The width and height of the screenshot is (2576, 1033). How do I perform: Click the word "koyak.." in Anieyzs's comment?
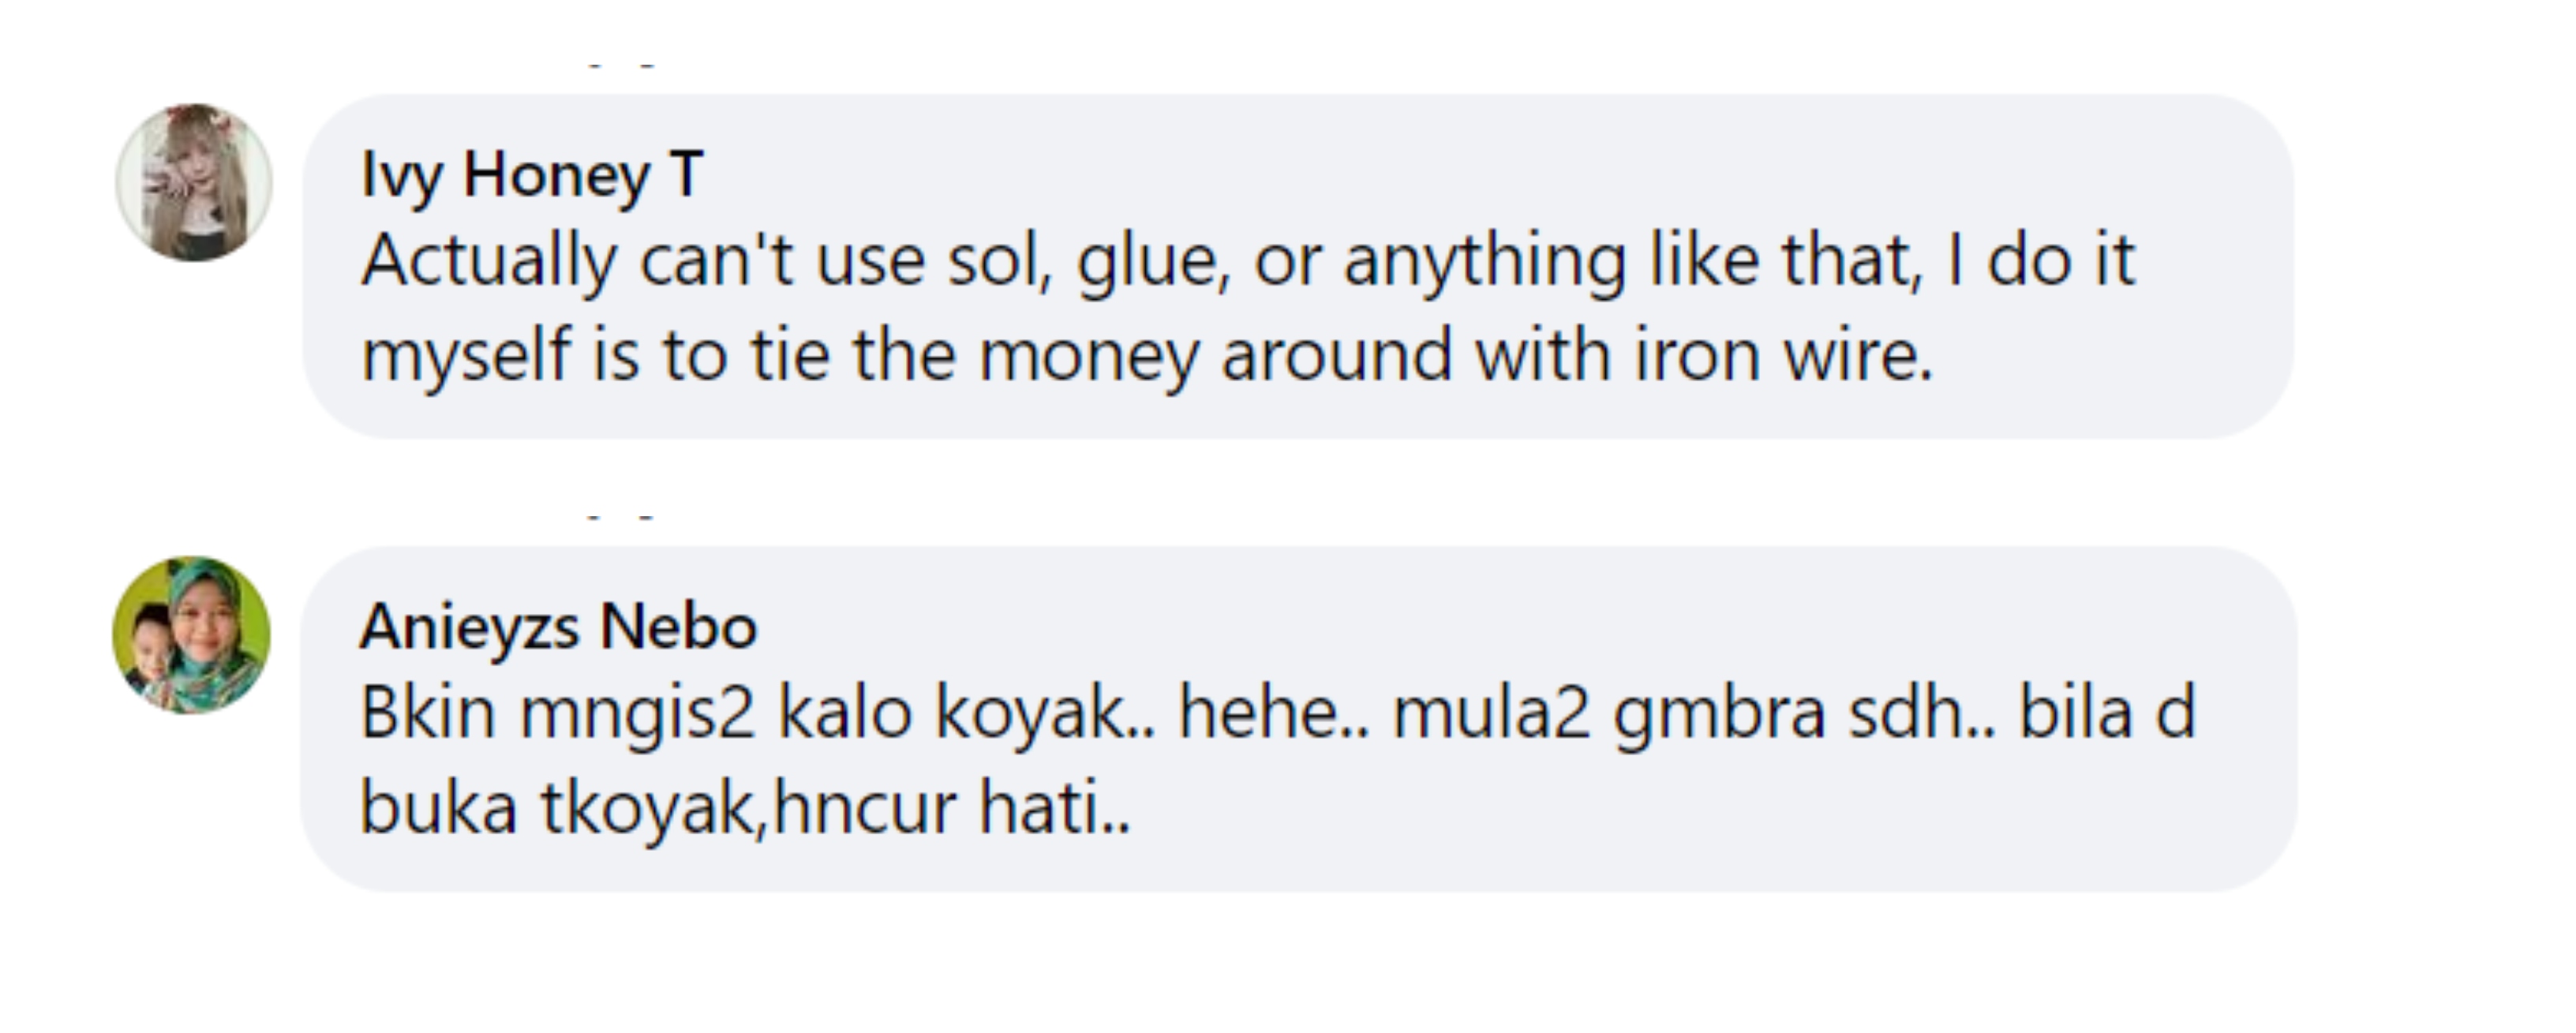[1044, 713]
